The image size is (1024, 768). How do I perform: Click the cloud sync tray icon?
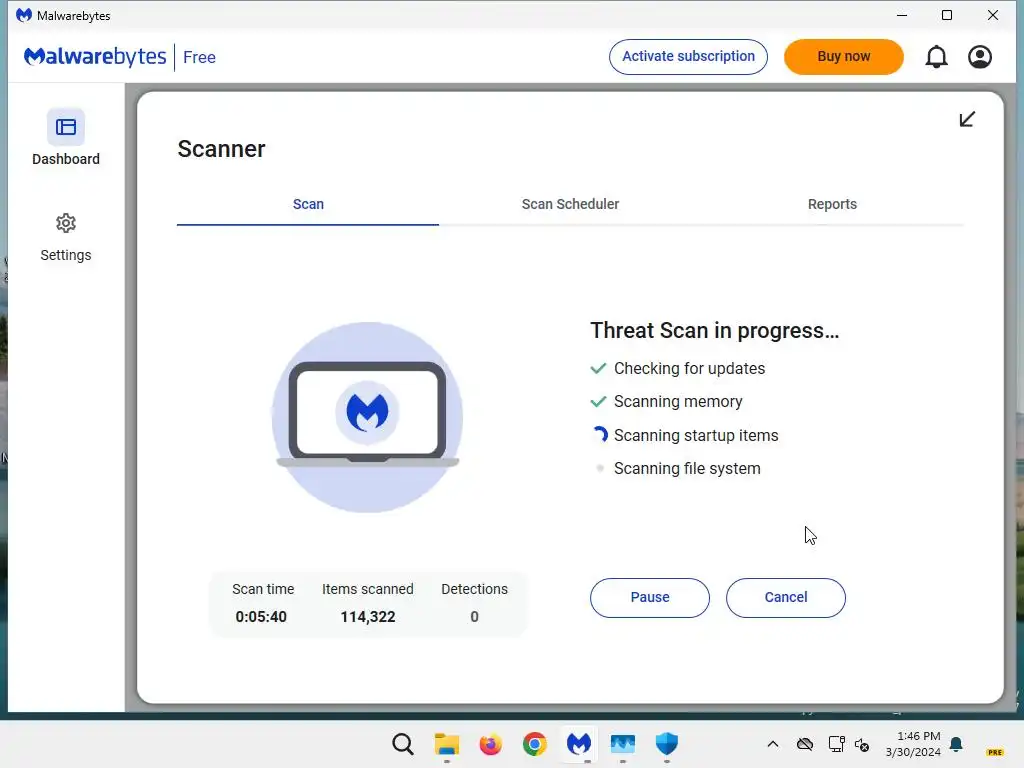(805, 744)
